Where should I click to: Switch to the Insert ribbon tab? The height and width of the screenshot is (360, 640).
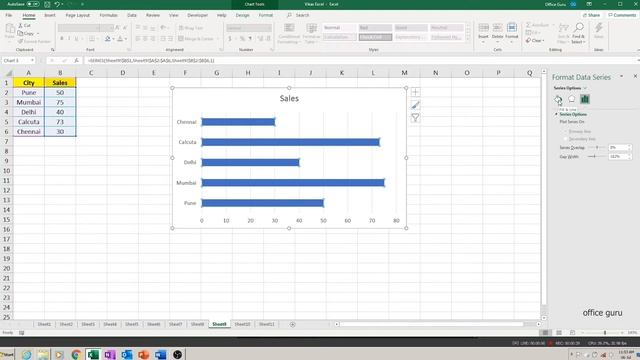tap(50, 15)
